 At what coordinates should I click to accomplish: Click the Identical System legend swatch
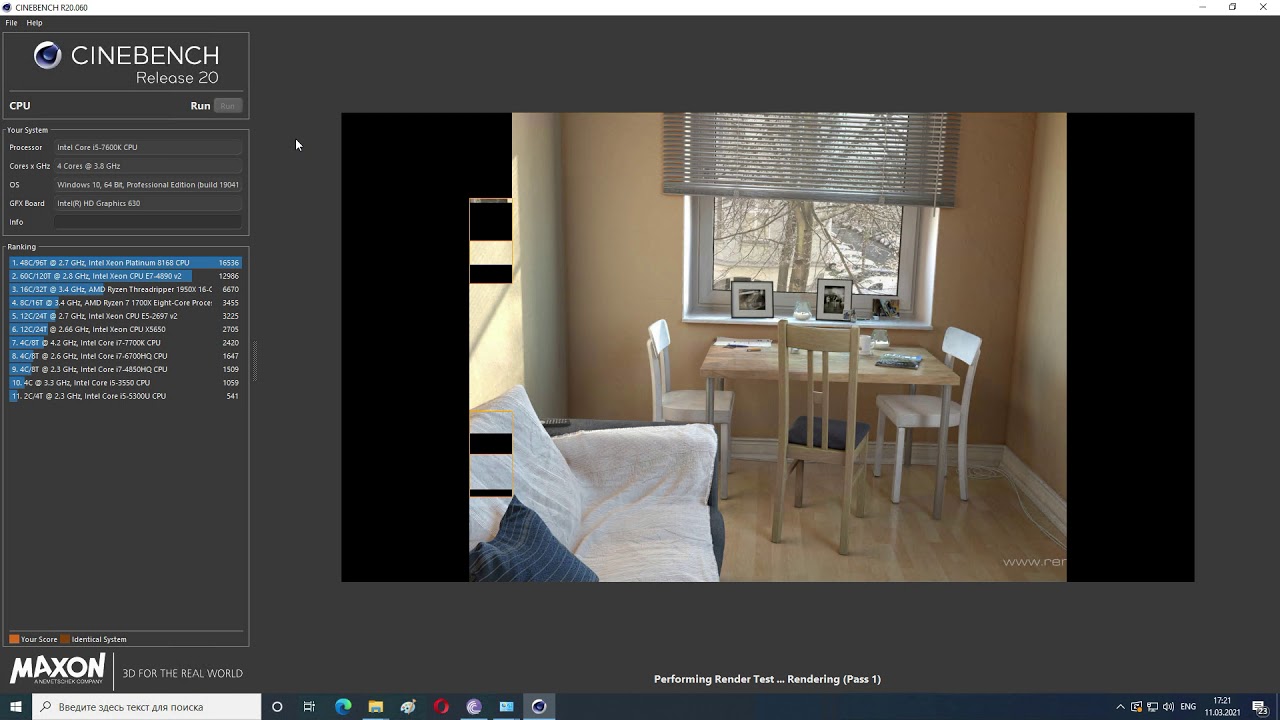click(65, 639)
